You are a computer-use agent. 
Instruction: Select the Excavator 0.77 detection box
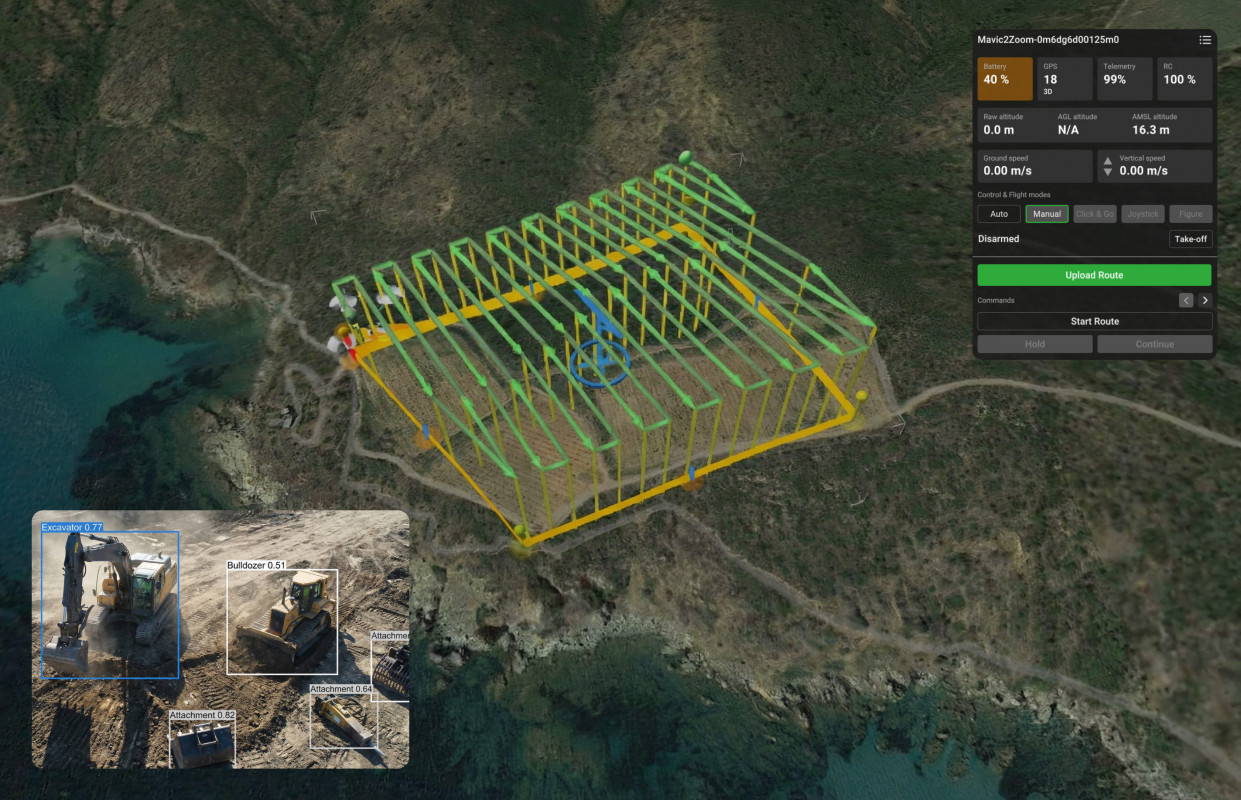(109, 603)
